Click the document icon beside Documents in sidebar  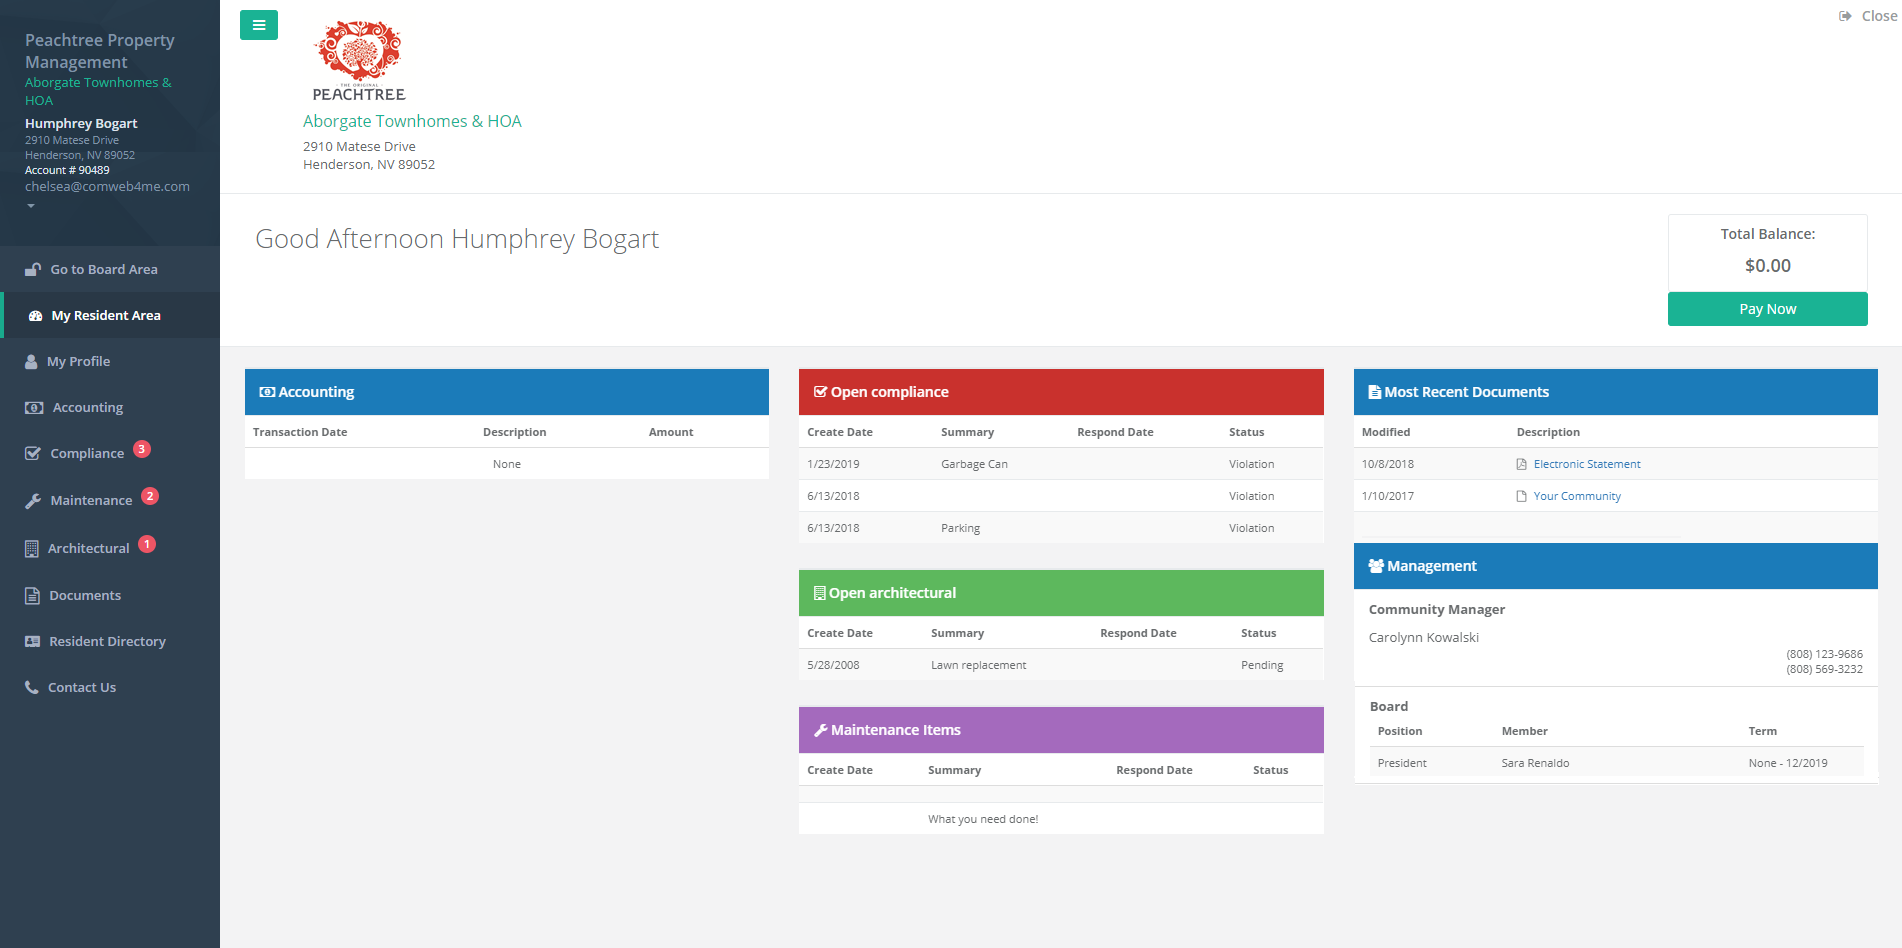[x=32, y=596]
